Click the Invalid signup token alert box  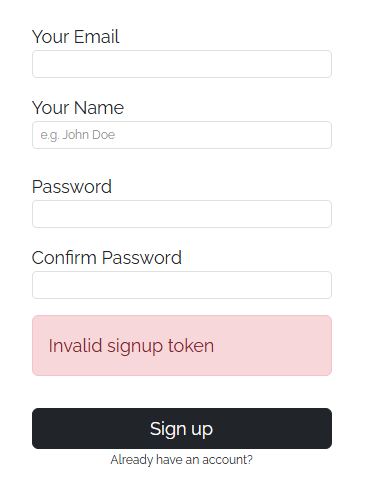182,345
